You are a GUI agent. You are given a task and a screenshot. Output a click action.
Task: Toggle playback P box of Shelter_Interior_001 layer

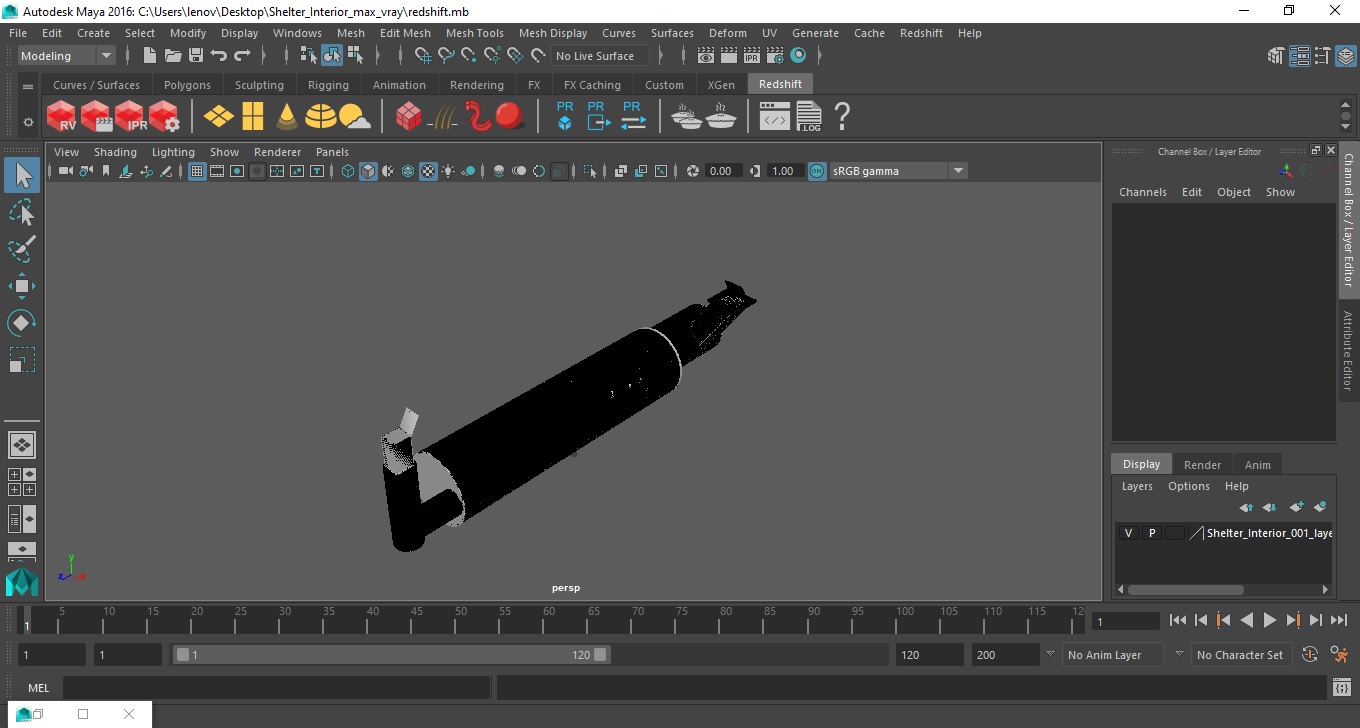(1151, 533)
